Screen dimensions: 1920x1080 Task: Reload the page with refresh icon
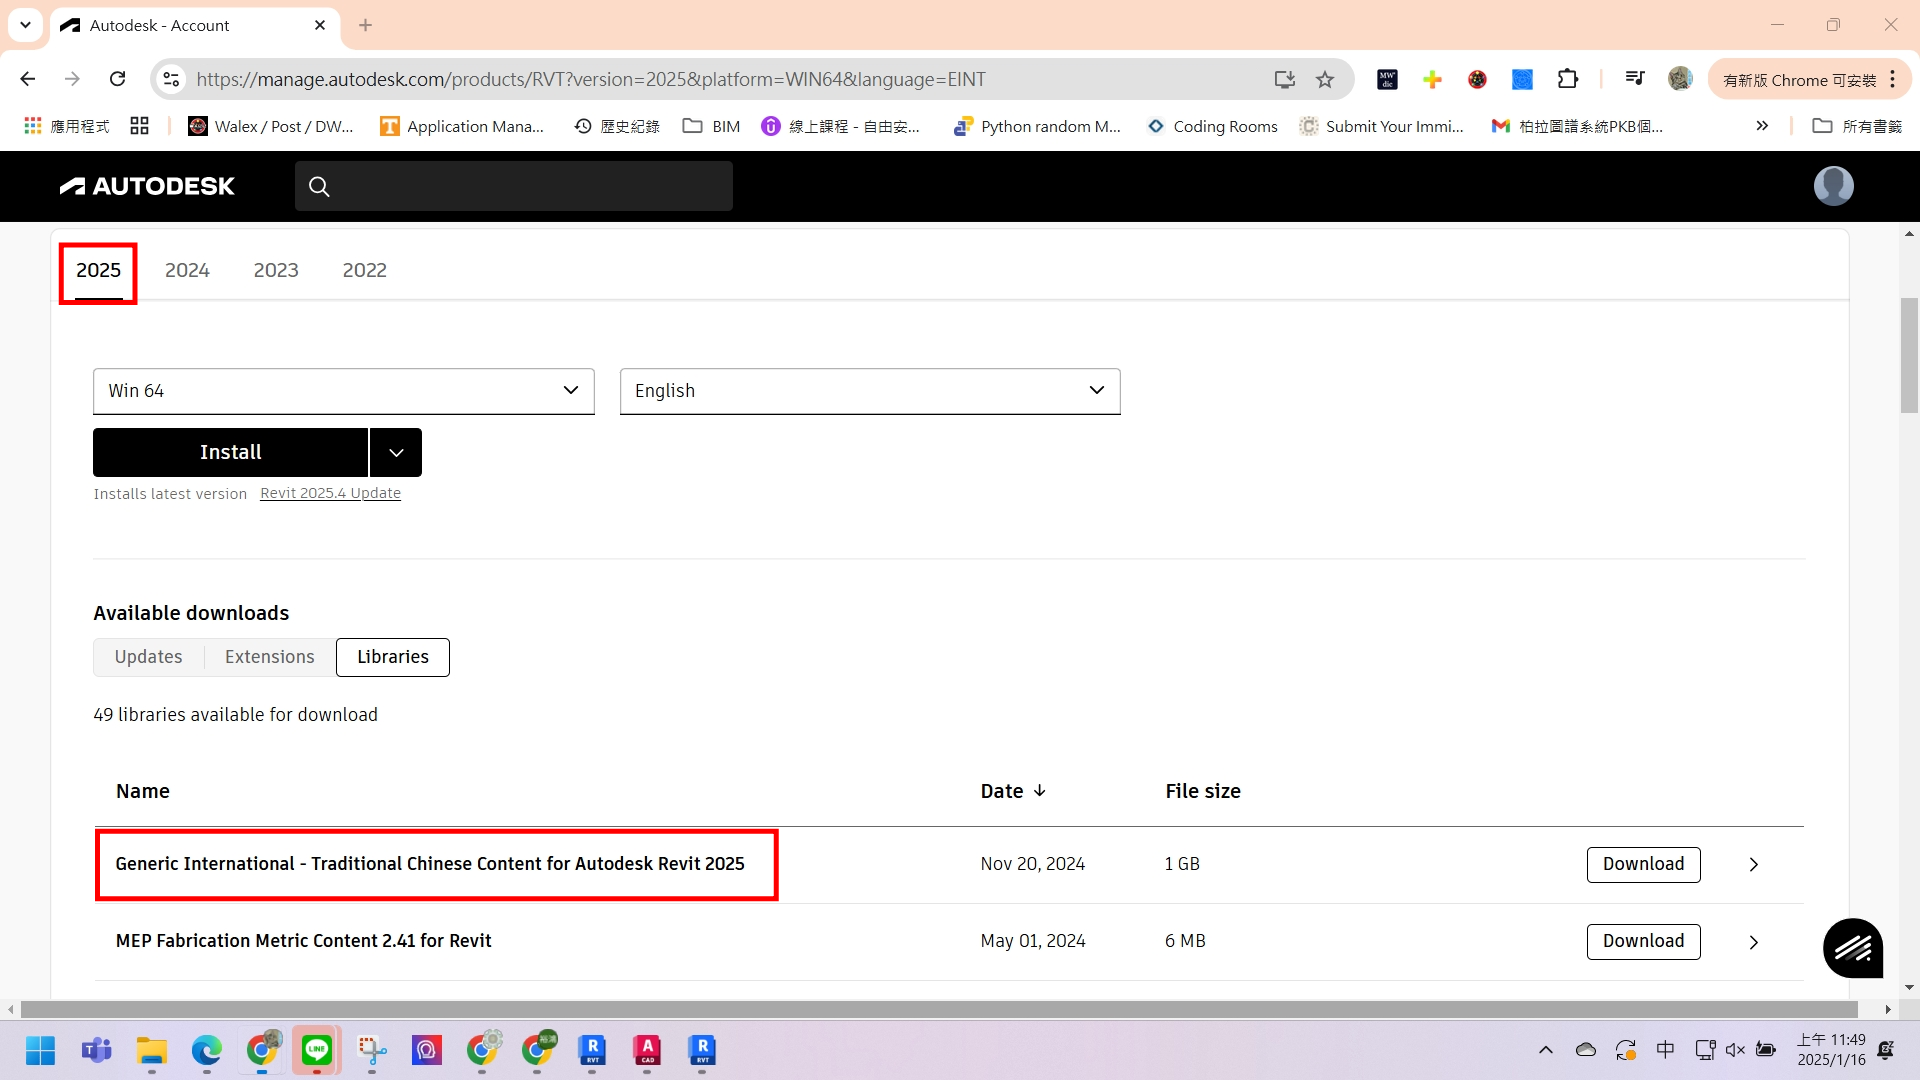point(118,79)
